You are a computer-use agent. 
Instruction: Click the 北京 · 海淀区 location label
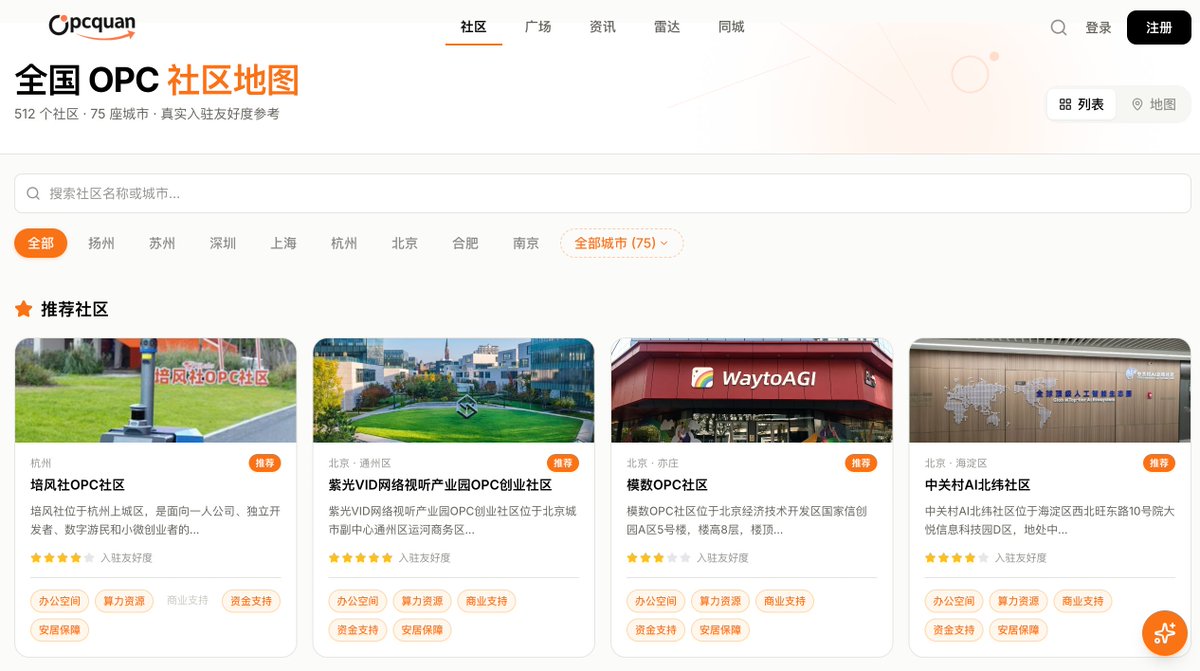point(956,464)
